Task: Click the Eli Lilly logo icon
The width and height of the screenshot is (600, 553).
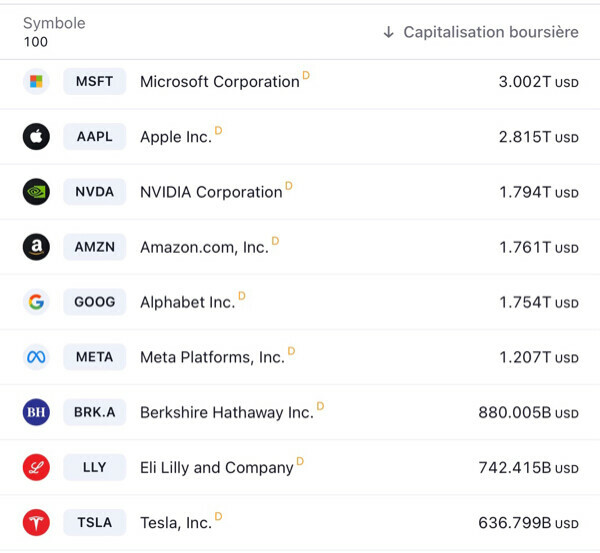Action: [x=36, y=467]
